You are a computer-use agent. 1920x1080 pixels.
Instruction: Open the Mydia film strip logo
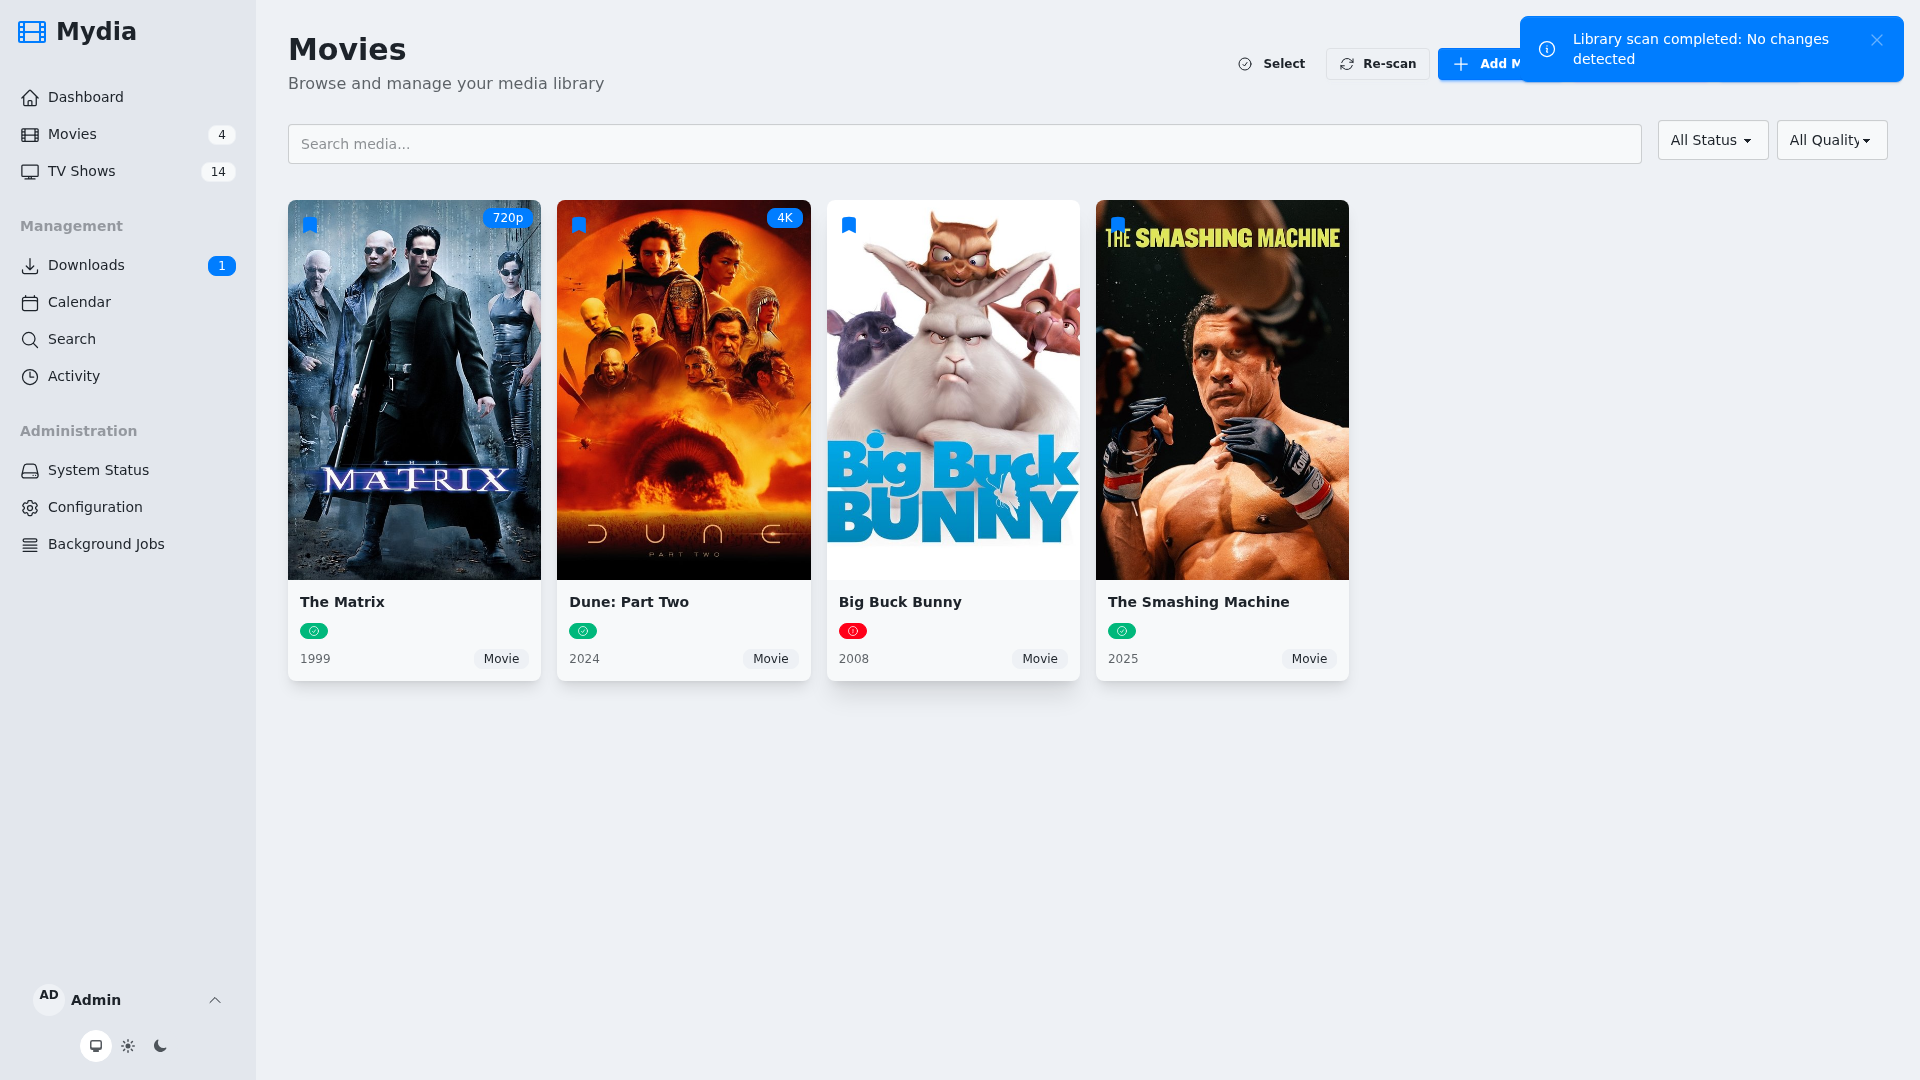point(31,31)
